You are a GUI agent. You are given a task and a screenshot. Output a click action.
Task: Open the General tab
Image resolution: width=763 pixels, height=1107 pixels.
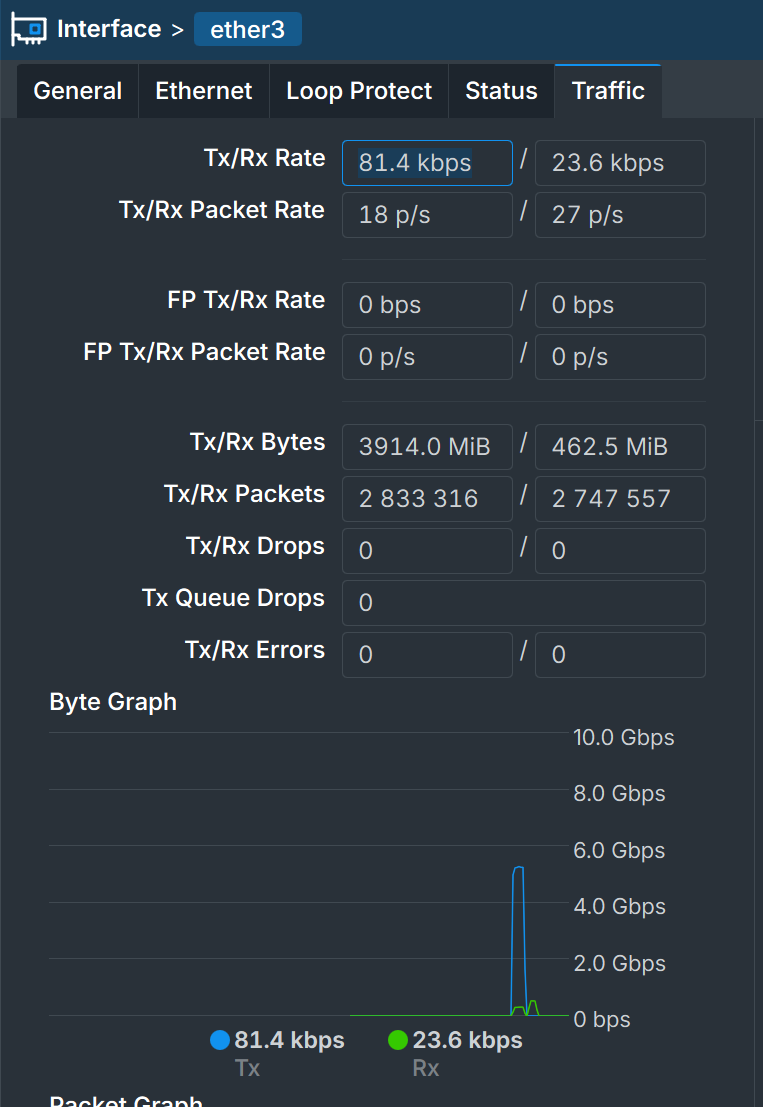78,91
